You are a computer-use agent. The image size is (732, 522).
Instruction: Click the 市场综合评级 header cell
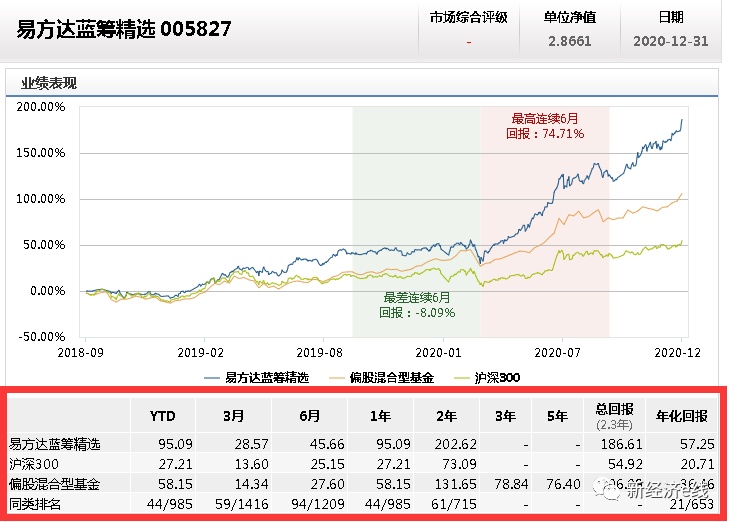[469, 18]
